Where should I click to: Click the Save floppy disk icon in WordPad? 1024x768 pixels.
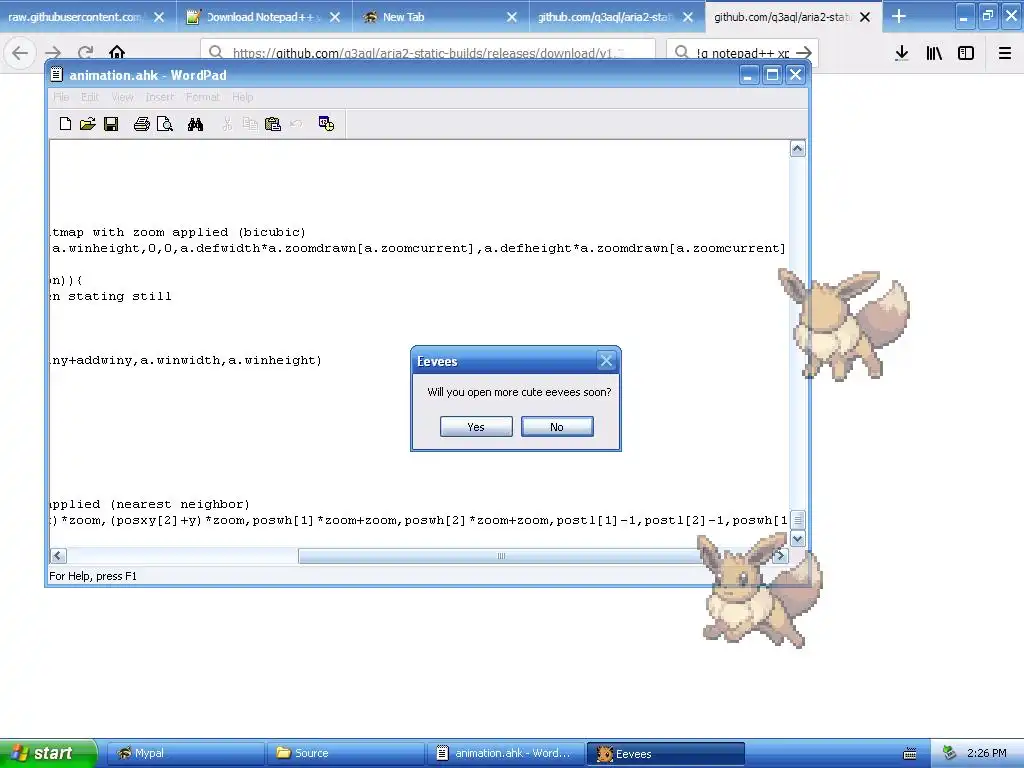point(111,124)
